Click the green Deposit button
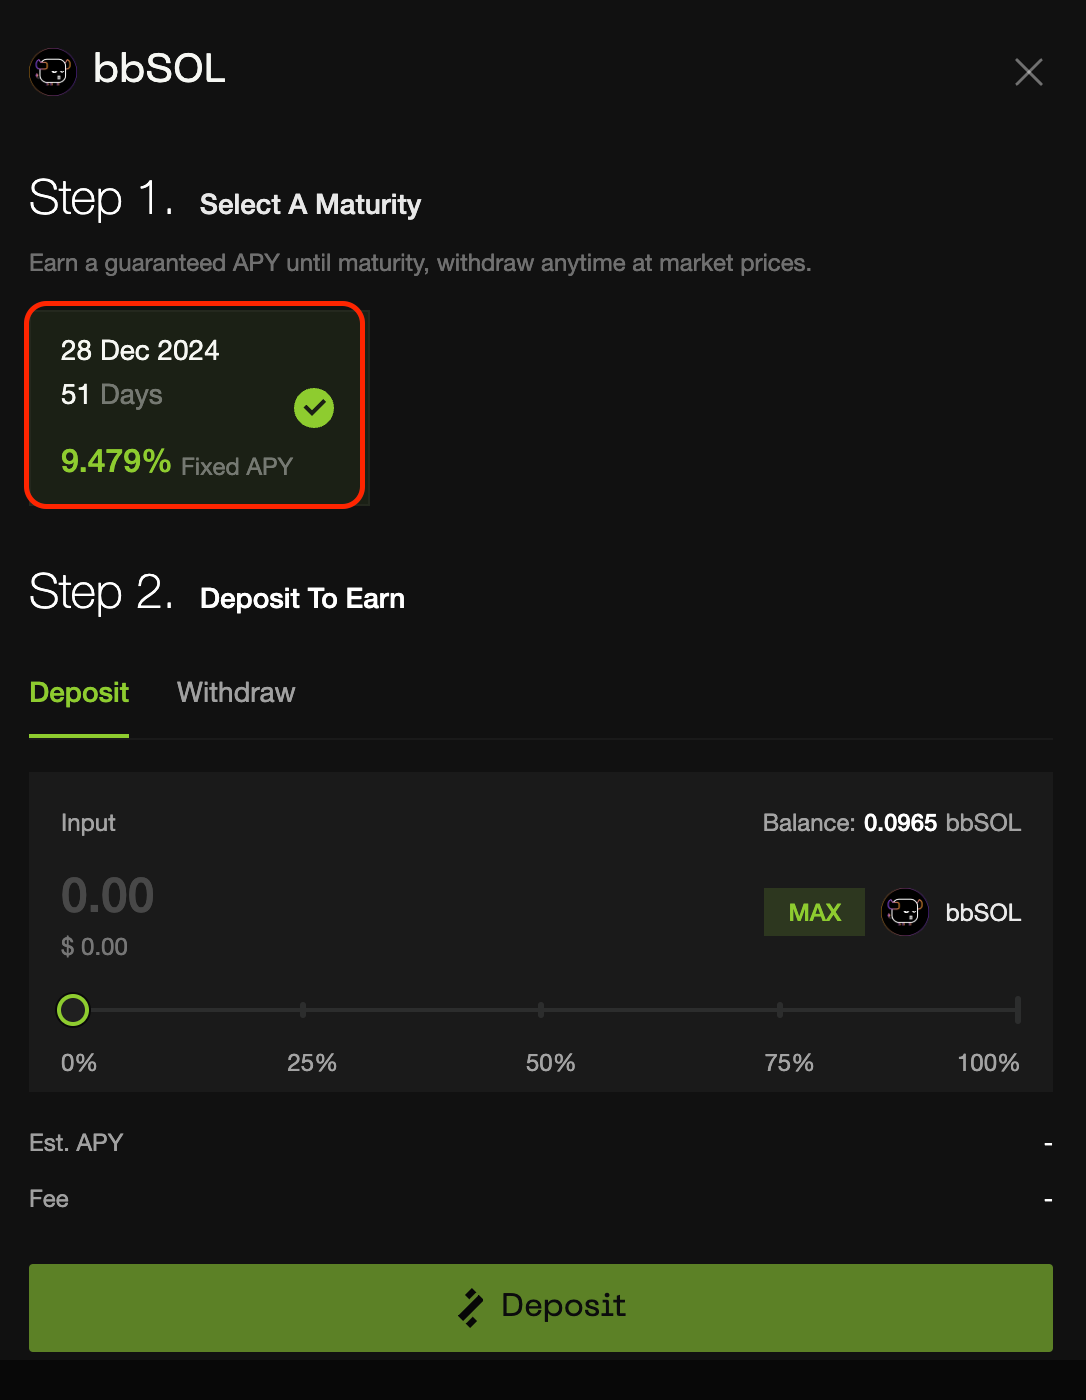Viewport: 1086px width, 1400px height. pyautogui.click(x=541, y=1307)
